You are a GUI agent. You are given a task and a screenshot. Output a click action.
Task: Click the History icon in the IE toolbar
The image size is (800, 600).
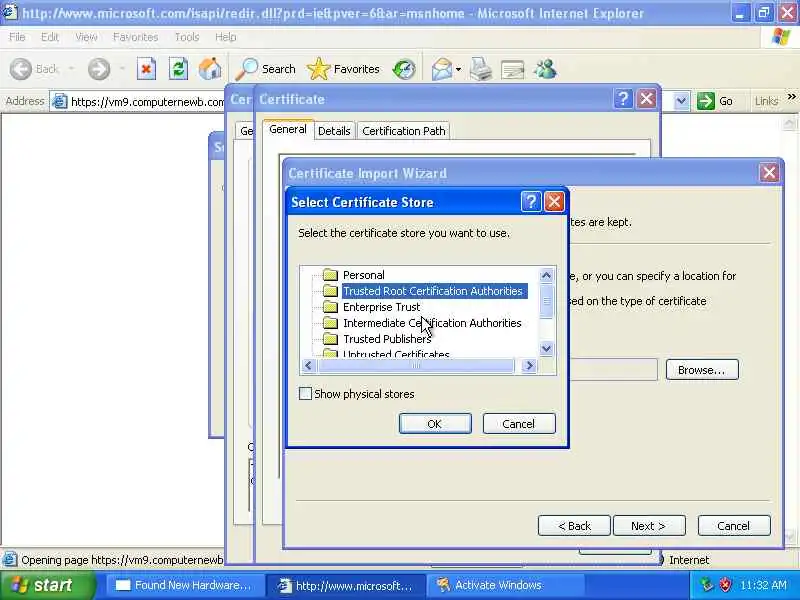click(404, 69)
